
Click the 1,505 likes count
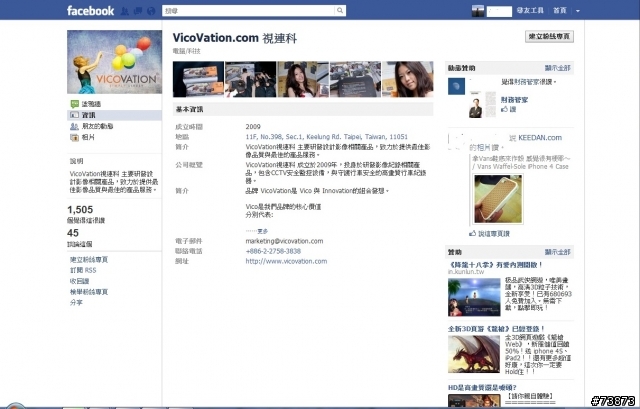click(80, 209)
